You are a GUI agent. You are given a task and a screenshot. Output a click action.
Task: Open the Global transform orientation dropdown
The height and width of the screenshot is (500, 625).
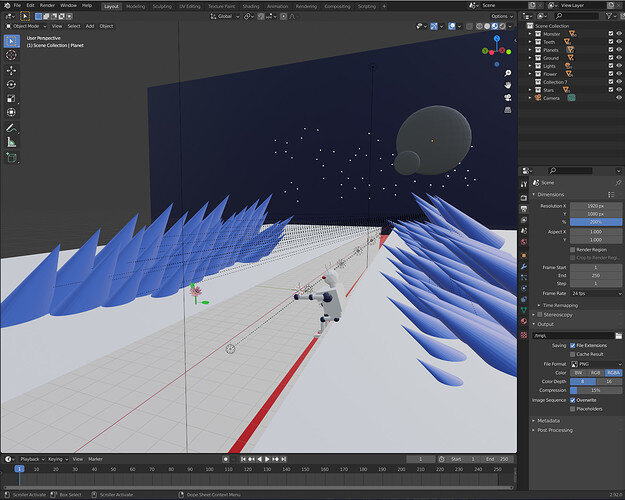[x=225, y=16]
